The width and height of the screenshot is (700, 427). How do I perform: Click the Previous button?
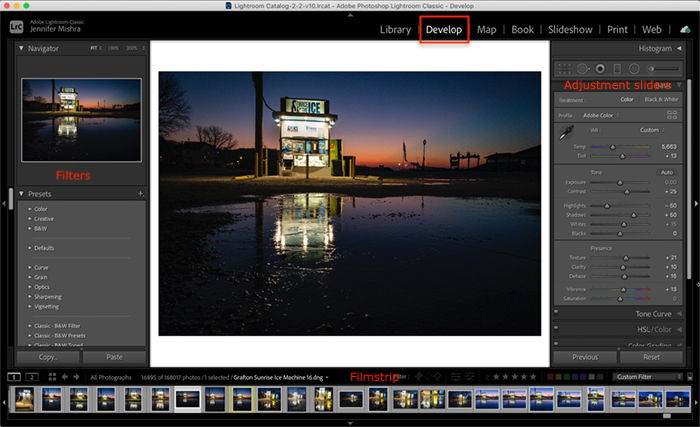pyautogui.click(x=585, y=357)
